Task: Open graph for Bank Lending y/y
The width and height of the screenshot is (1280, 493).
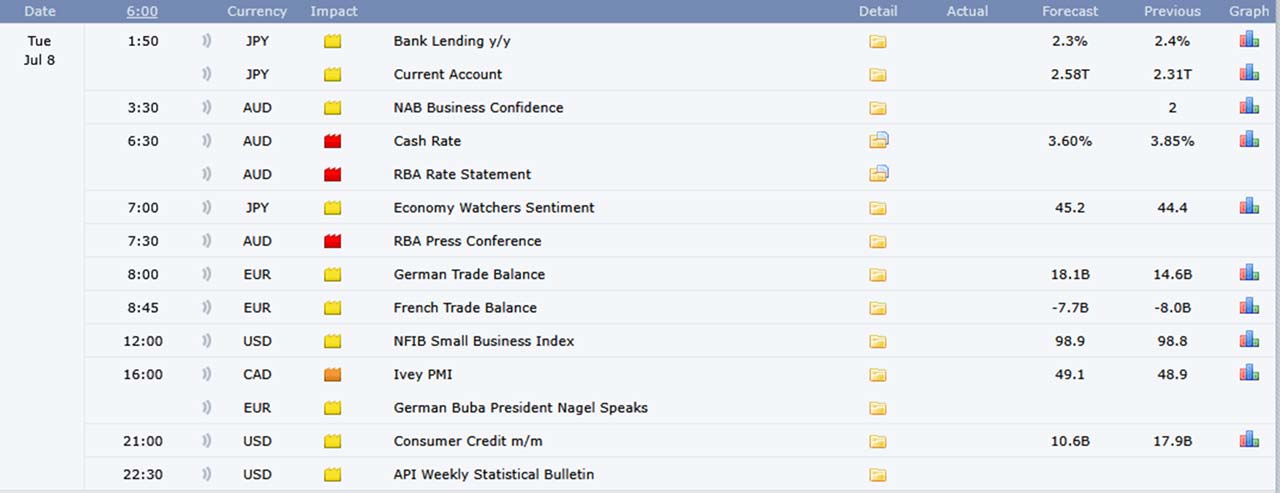Action: [1249, 41]
